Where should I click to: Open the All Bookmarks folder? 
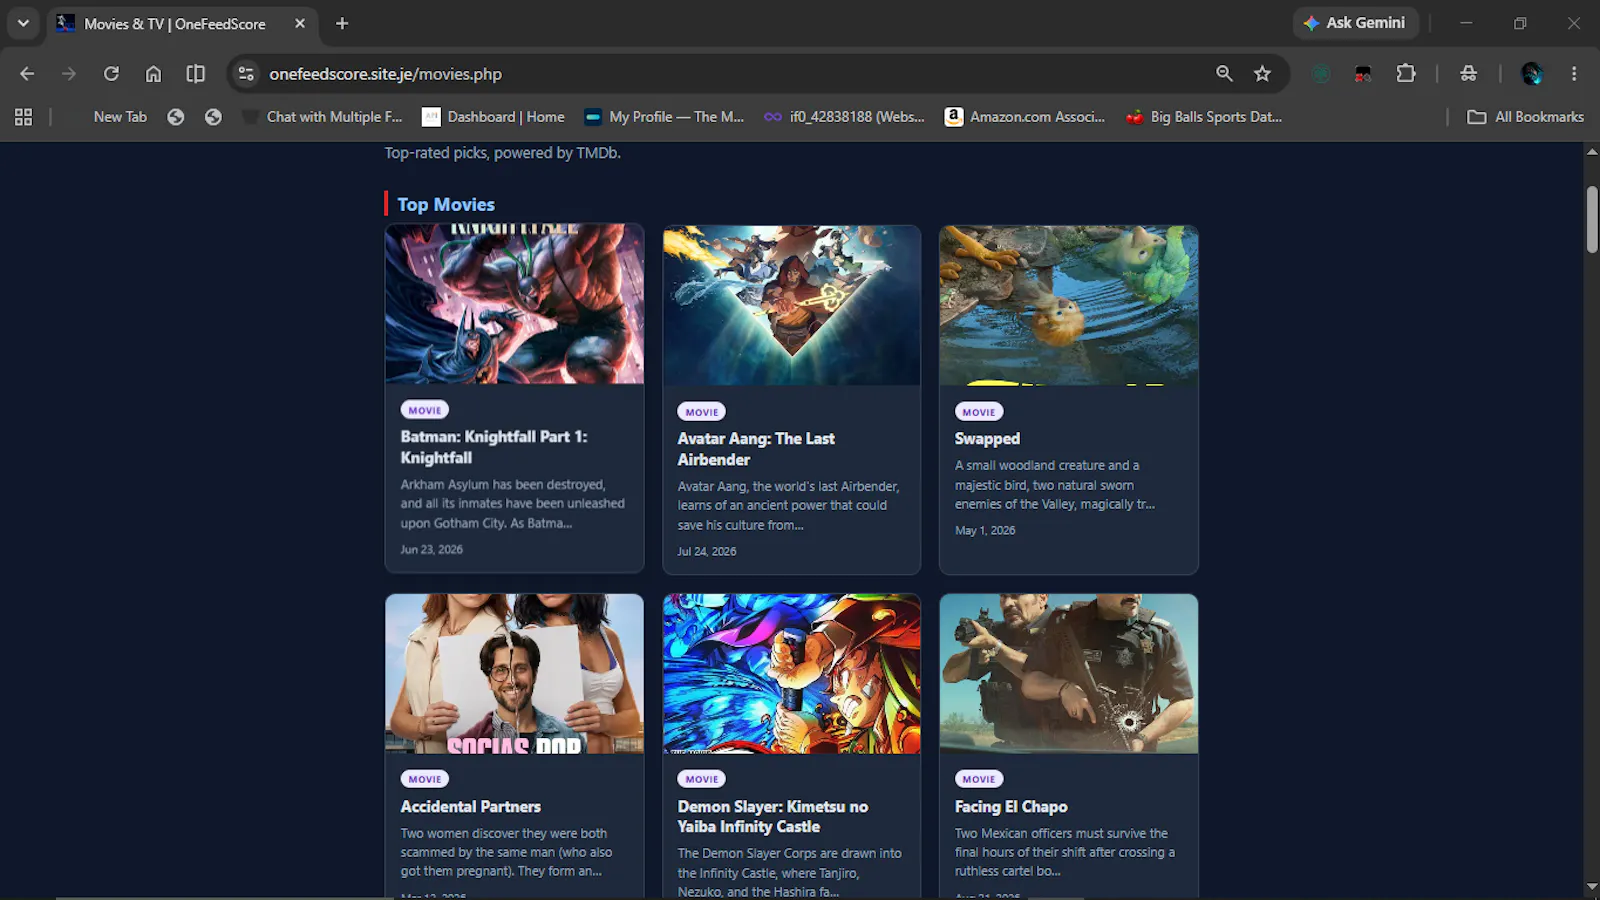(x=1525, y=117)
